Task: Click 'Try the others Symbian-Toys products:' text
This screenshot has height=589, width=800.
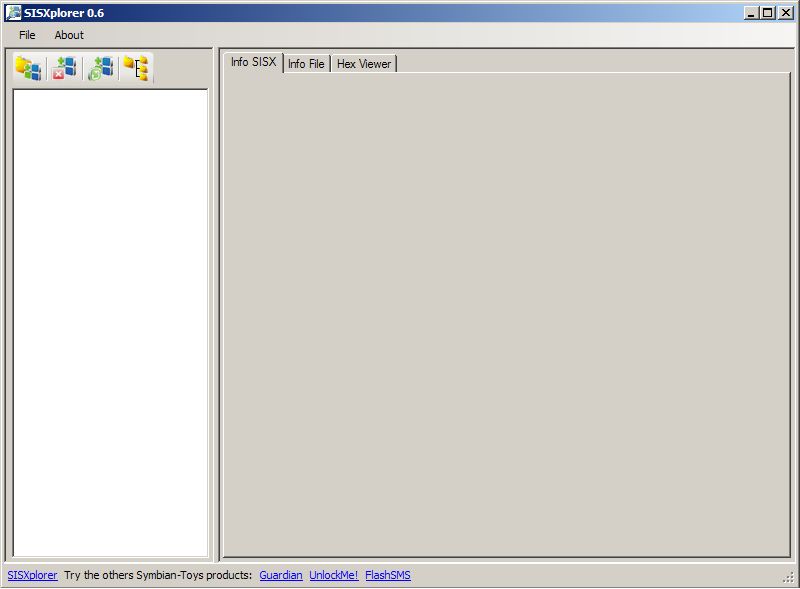Action: point(158,575)
